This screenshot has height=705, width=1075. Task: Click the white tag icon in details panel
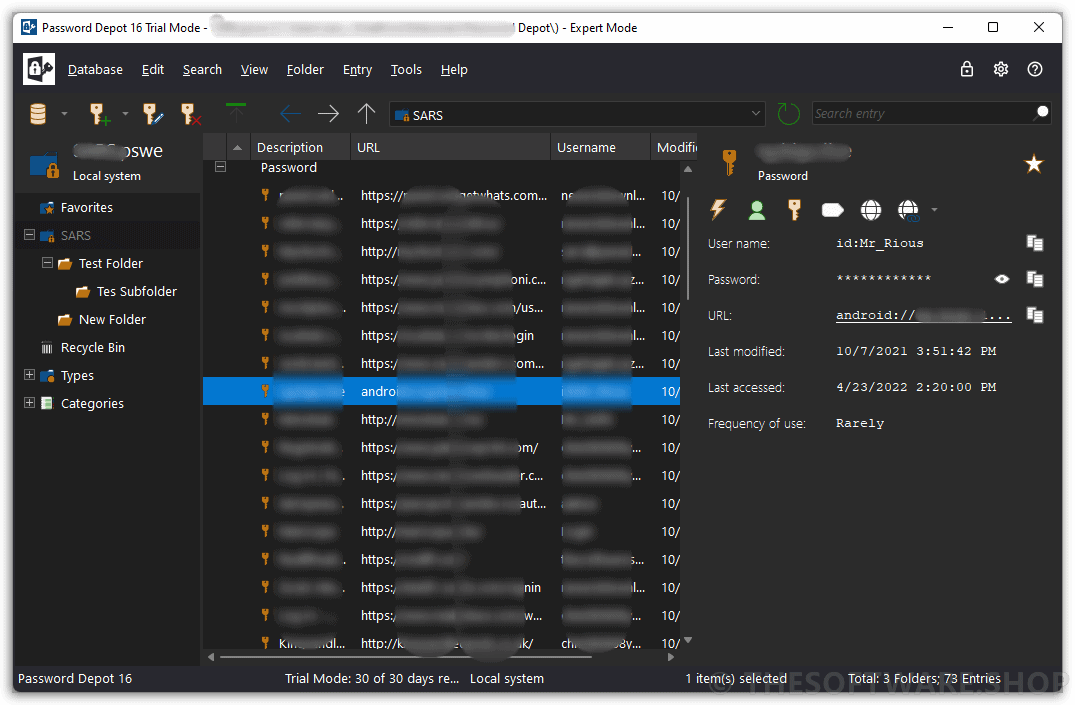[x=832, y=210]
